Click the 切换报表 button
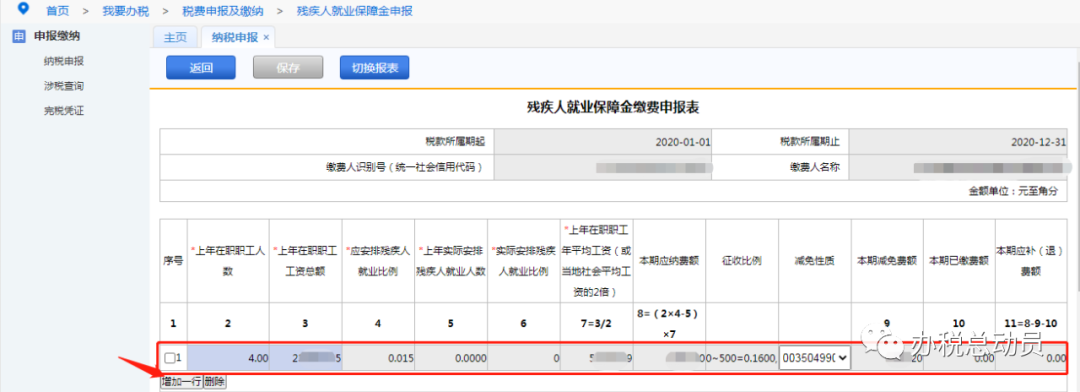Screen dimensions: 1080x392 click(375, 68)
